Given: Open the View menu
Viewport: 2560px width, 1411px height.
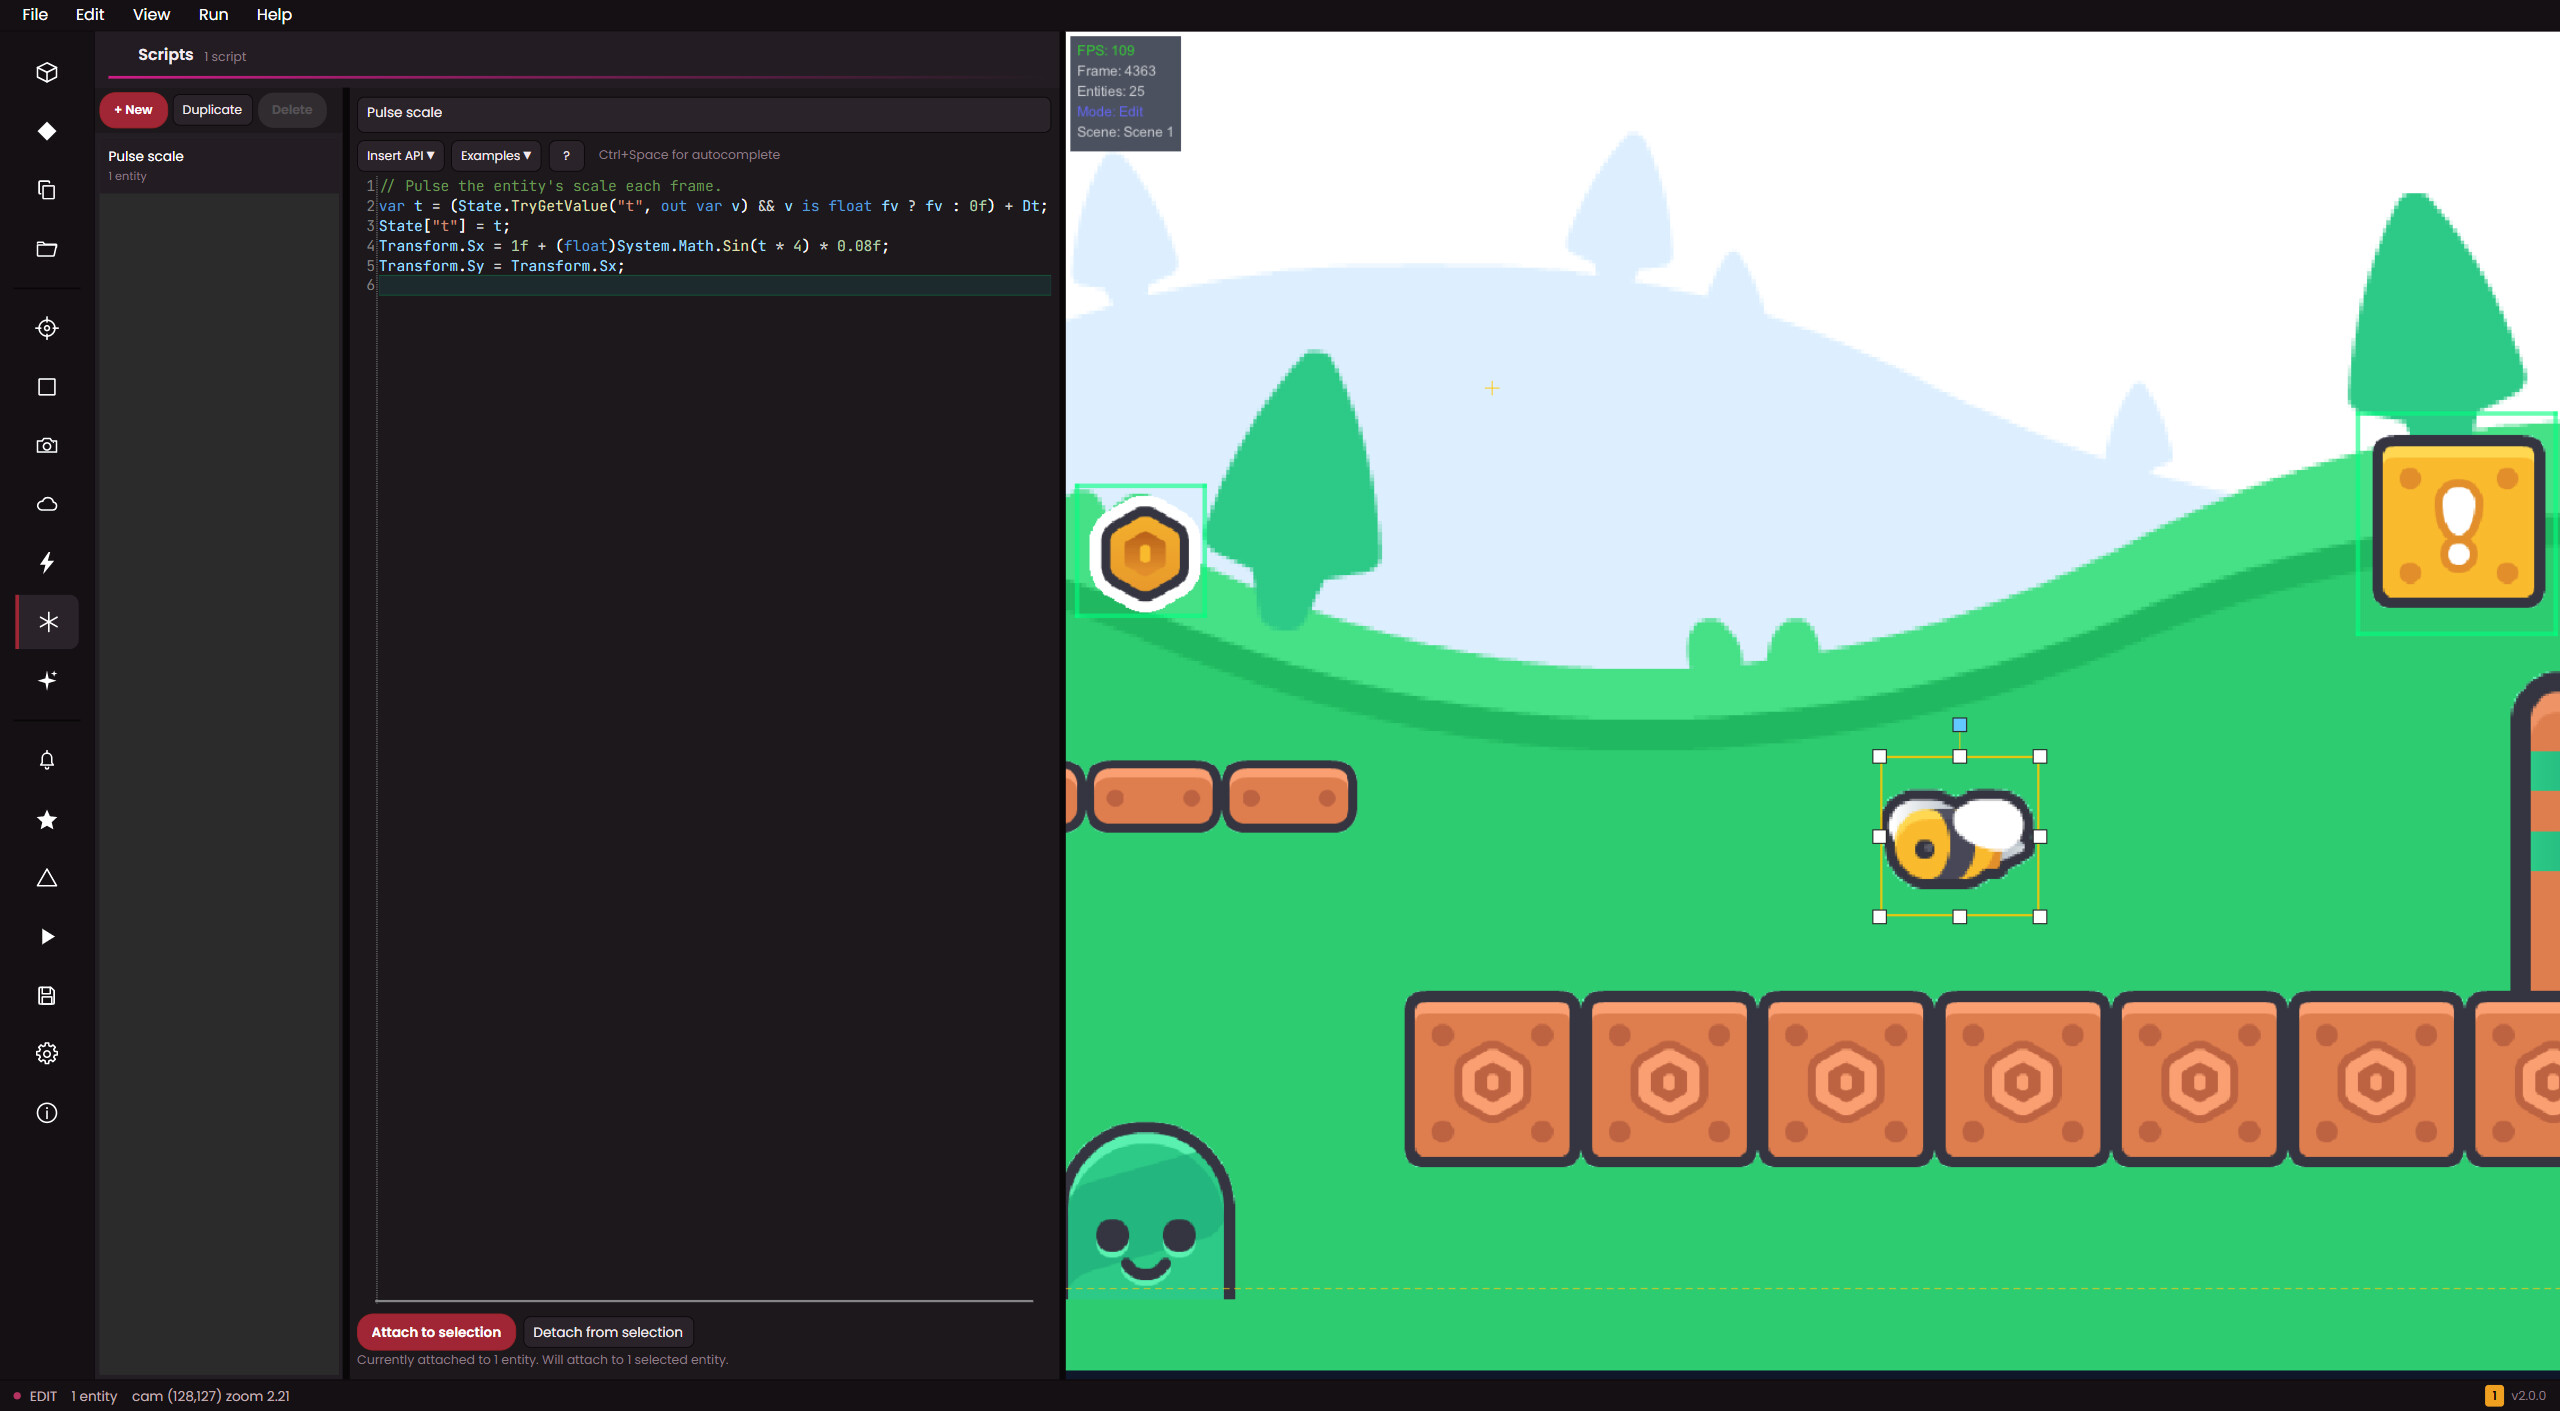Looking at the screenshot, I should pos(151,14).
